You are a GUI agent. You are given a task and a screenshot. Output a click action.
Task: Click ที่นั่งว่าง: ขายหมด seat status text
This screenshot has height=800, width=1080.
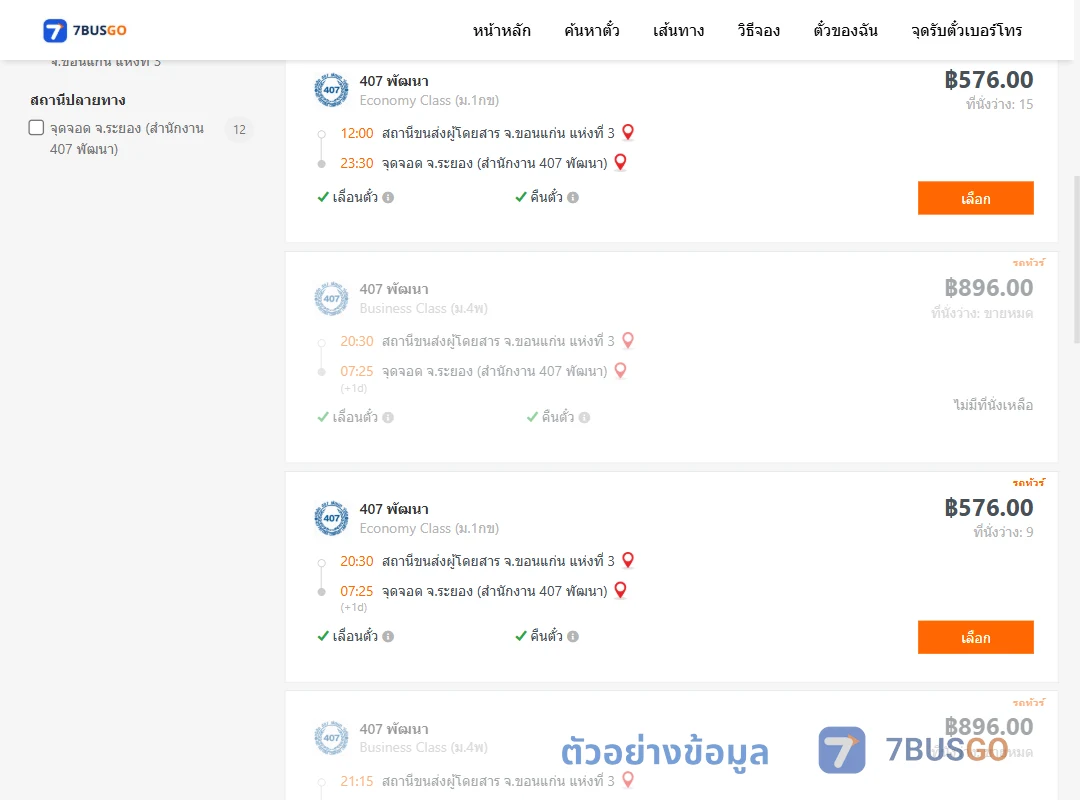tap(982, 314)
